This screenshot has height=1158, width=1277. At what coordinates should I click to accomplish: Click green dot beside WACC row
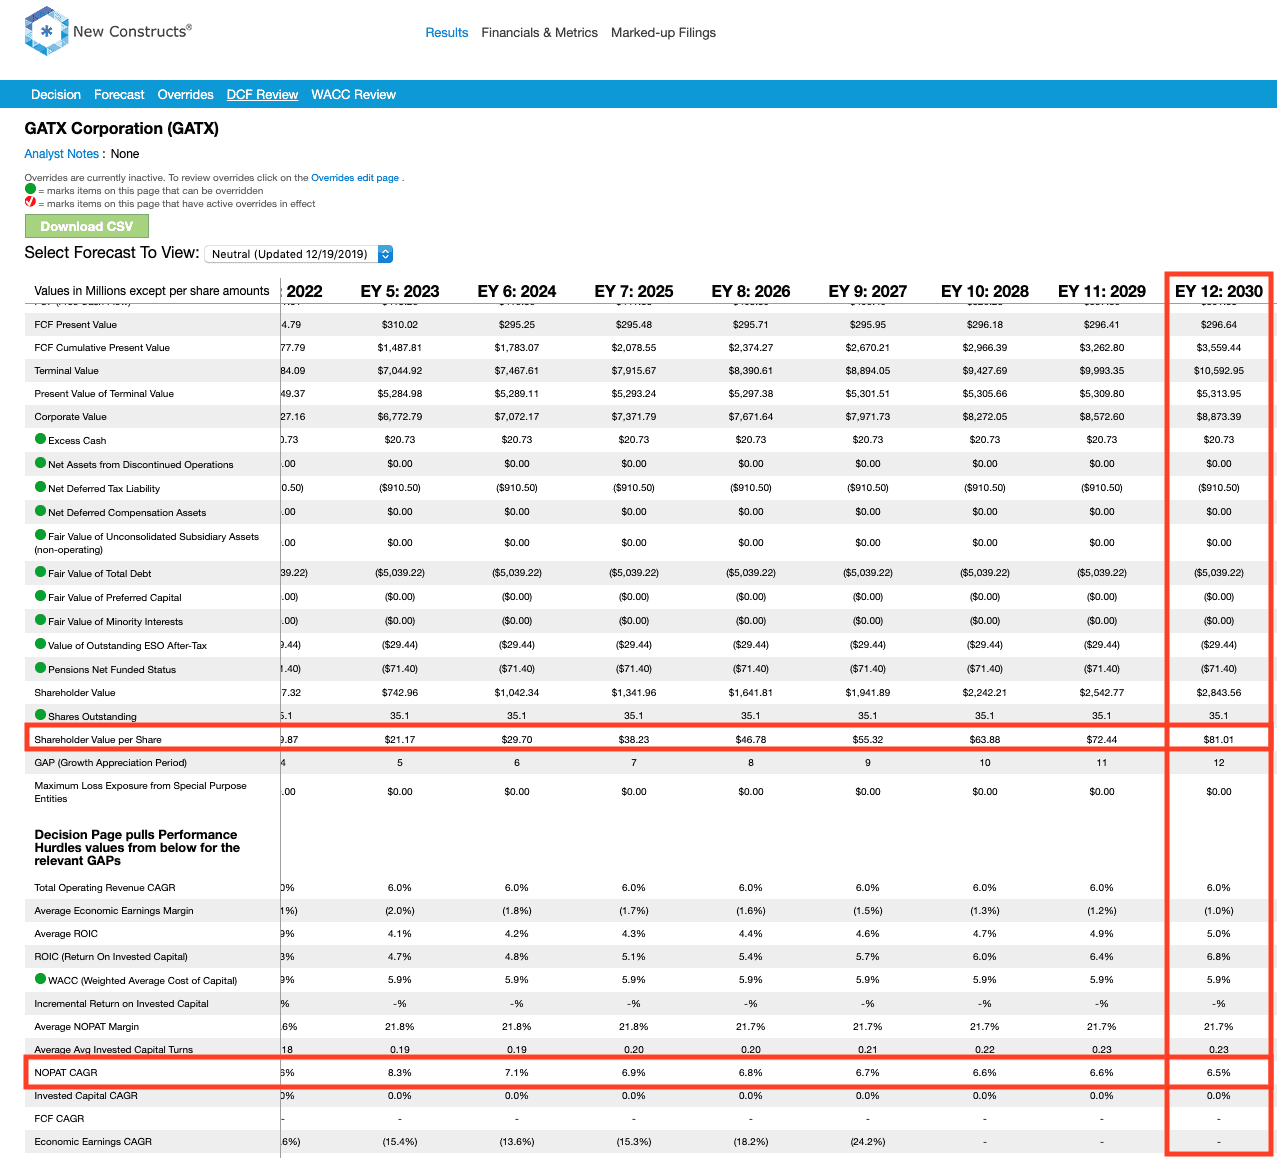point(41,979)
